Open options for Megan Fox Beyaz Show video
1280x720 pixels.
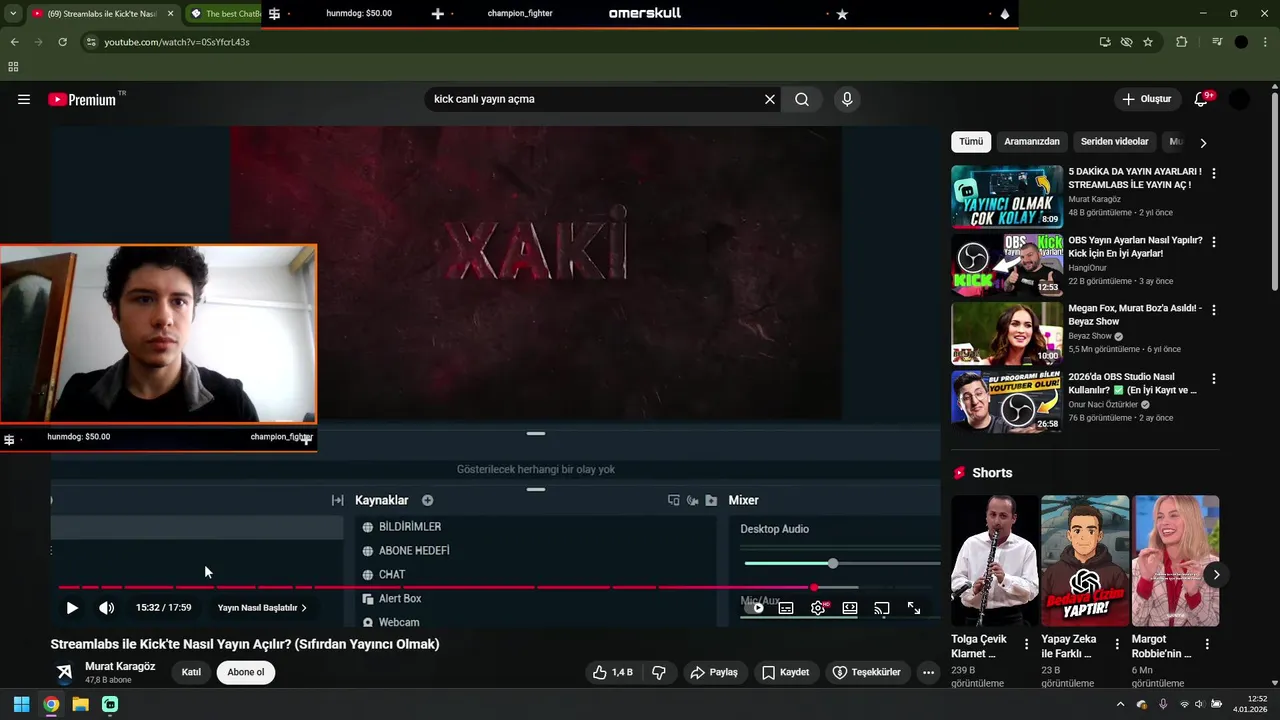(x=1214, y=310)
